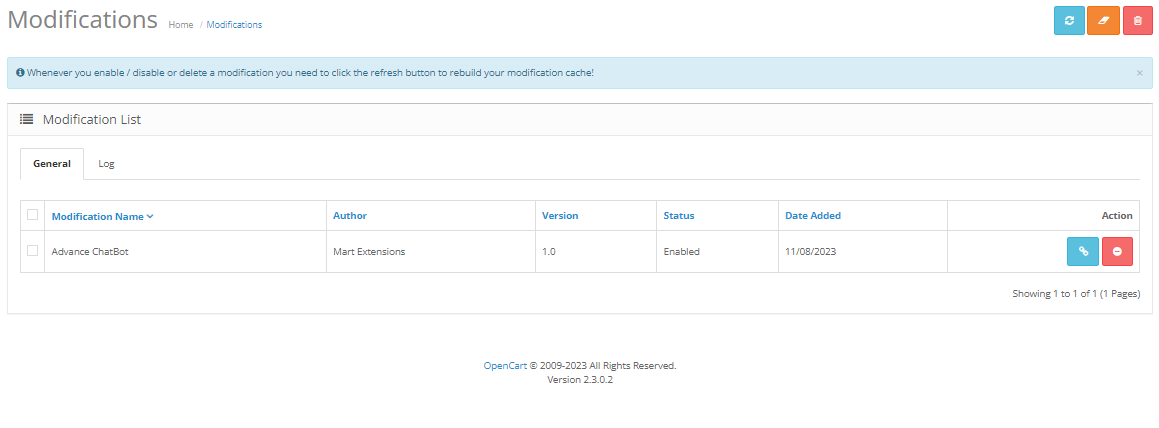The image size is (1159, 428).
Task: Click the 11/08/2023 date cell
Action: pos(863,251)
